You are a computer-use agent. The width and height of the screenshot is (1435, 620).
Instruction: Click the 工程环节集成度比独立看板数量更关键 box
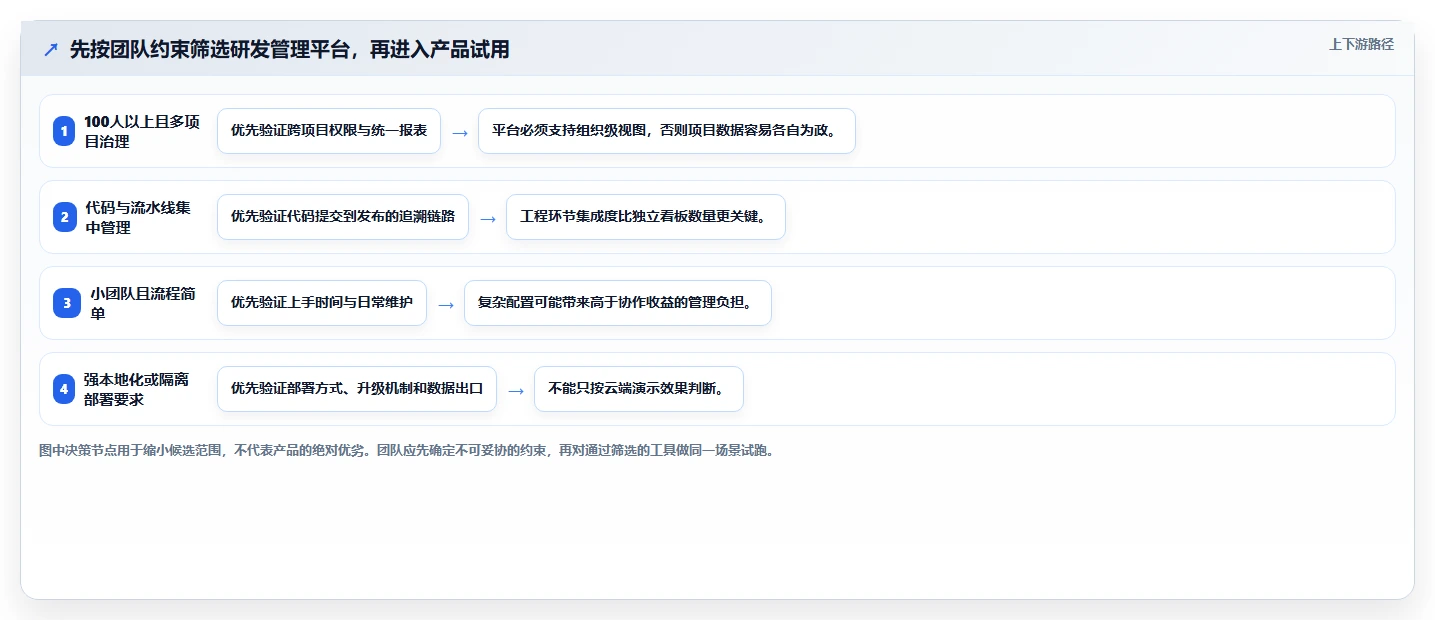click(646, 217)
